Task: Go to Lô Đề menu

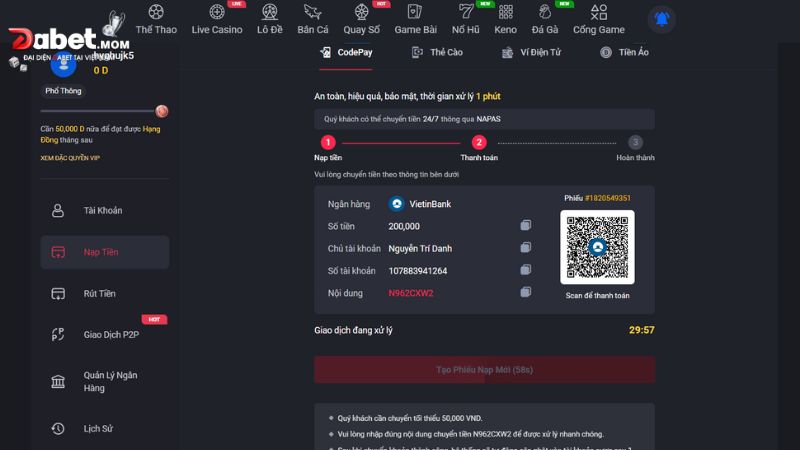Action: [x=269, y=19]
